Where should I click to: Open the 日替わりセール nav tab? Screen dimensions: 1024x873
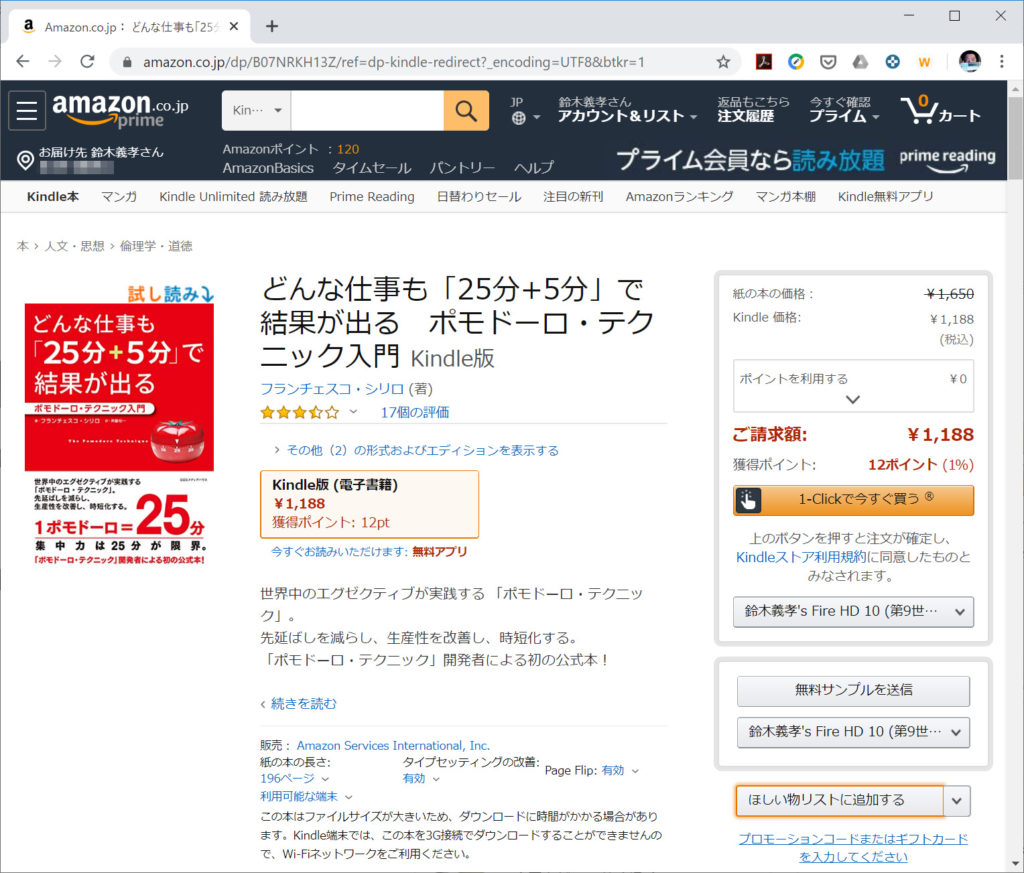point(479,197)
